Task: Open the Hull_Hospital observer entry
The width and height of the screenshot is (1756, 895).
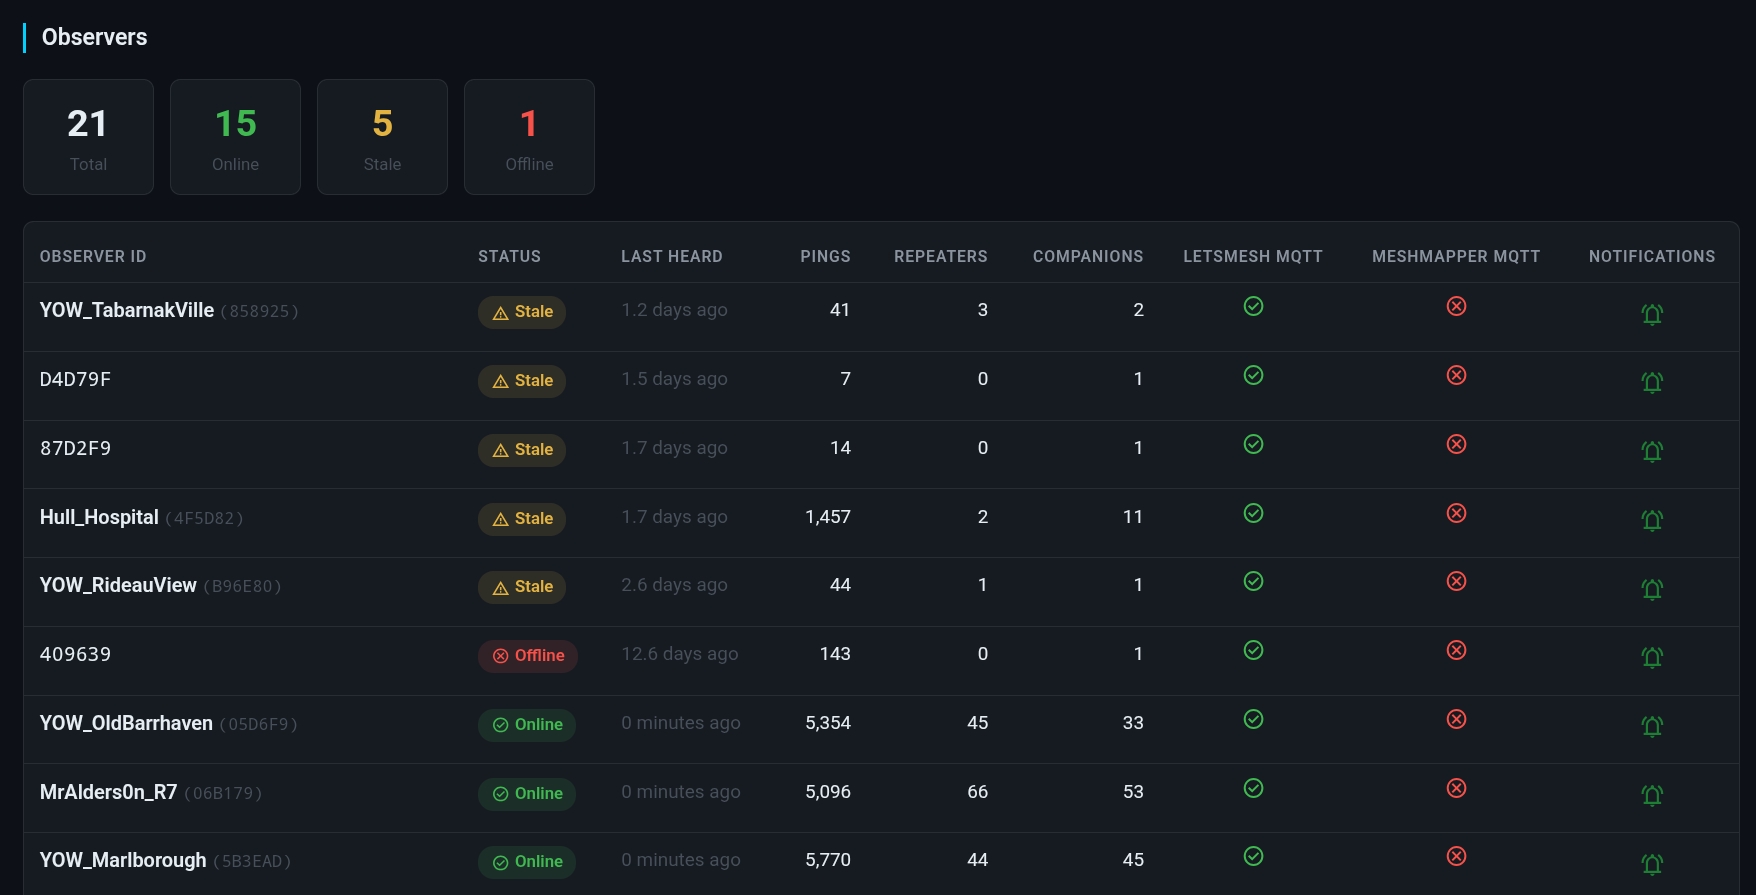Action: point(99,517)
